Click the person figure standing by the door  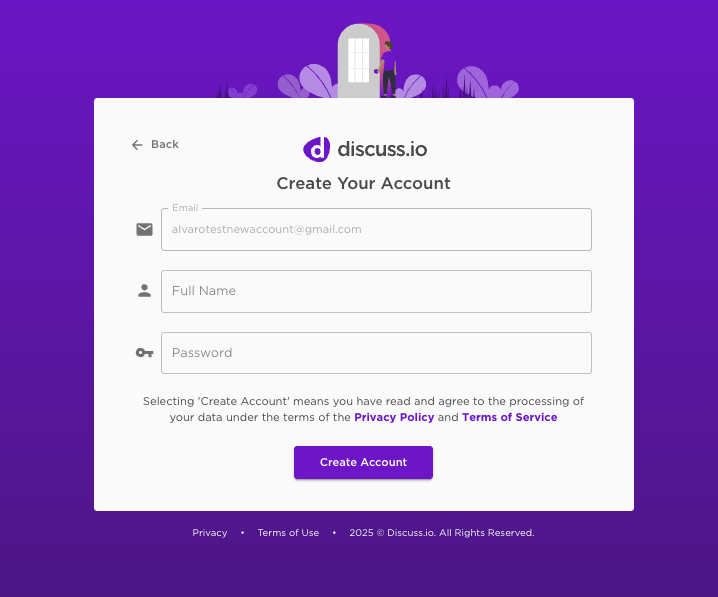[388, 69]
